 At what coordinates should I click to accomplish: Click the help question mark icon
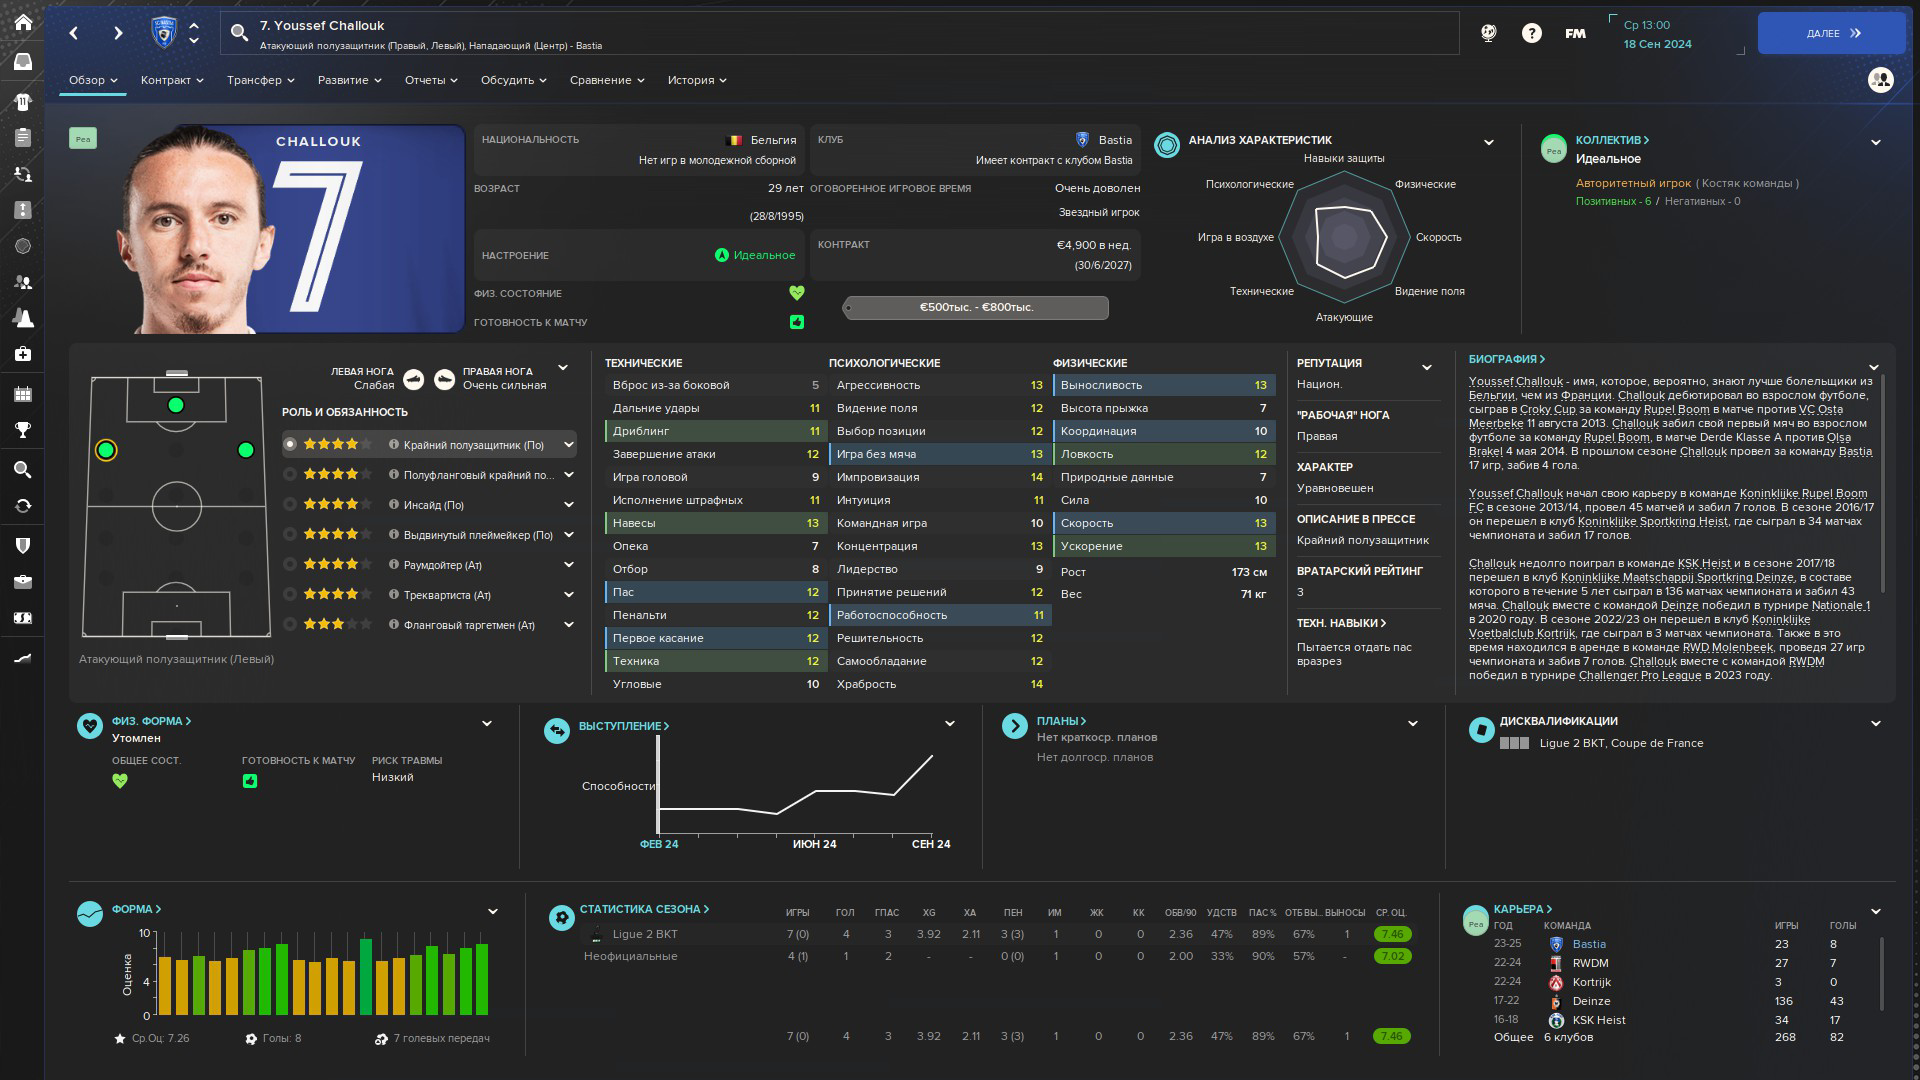(x=1531, y=33)
